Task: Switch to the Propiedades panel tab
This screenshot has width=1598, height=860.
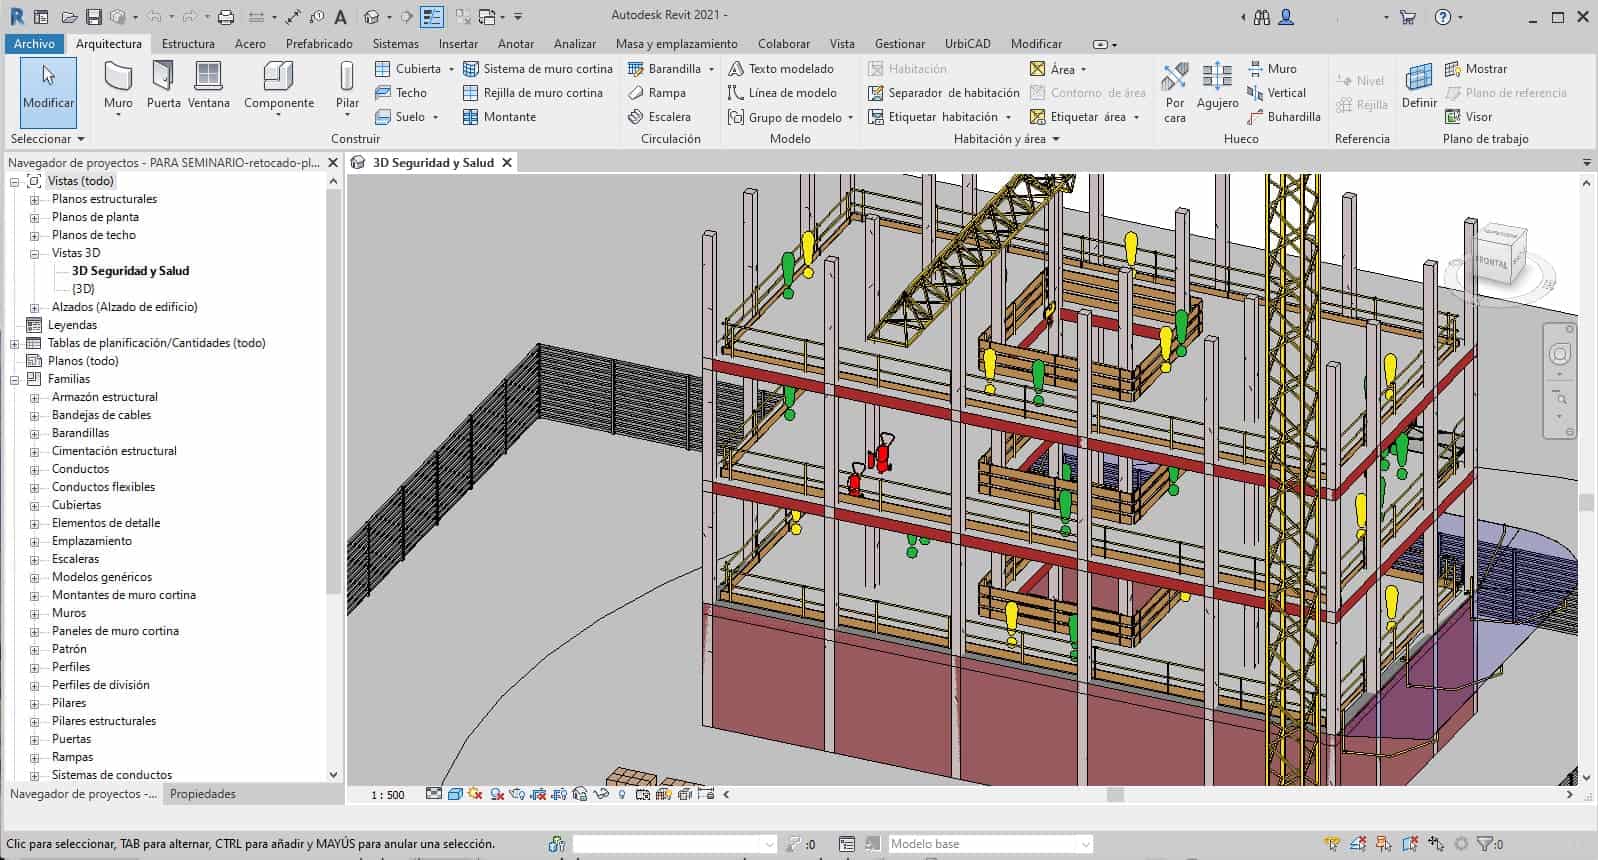Action: (203, 794)
